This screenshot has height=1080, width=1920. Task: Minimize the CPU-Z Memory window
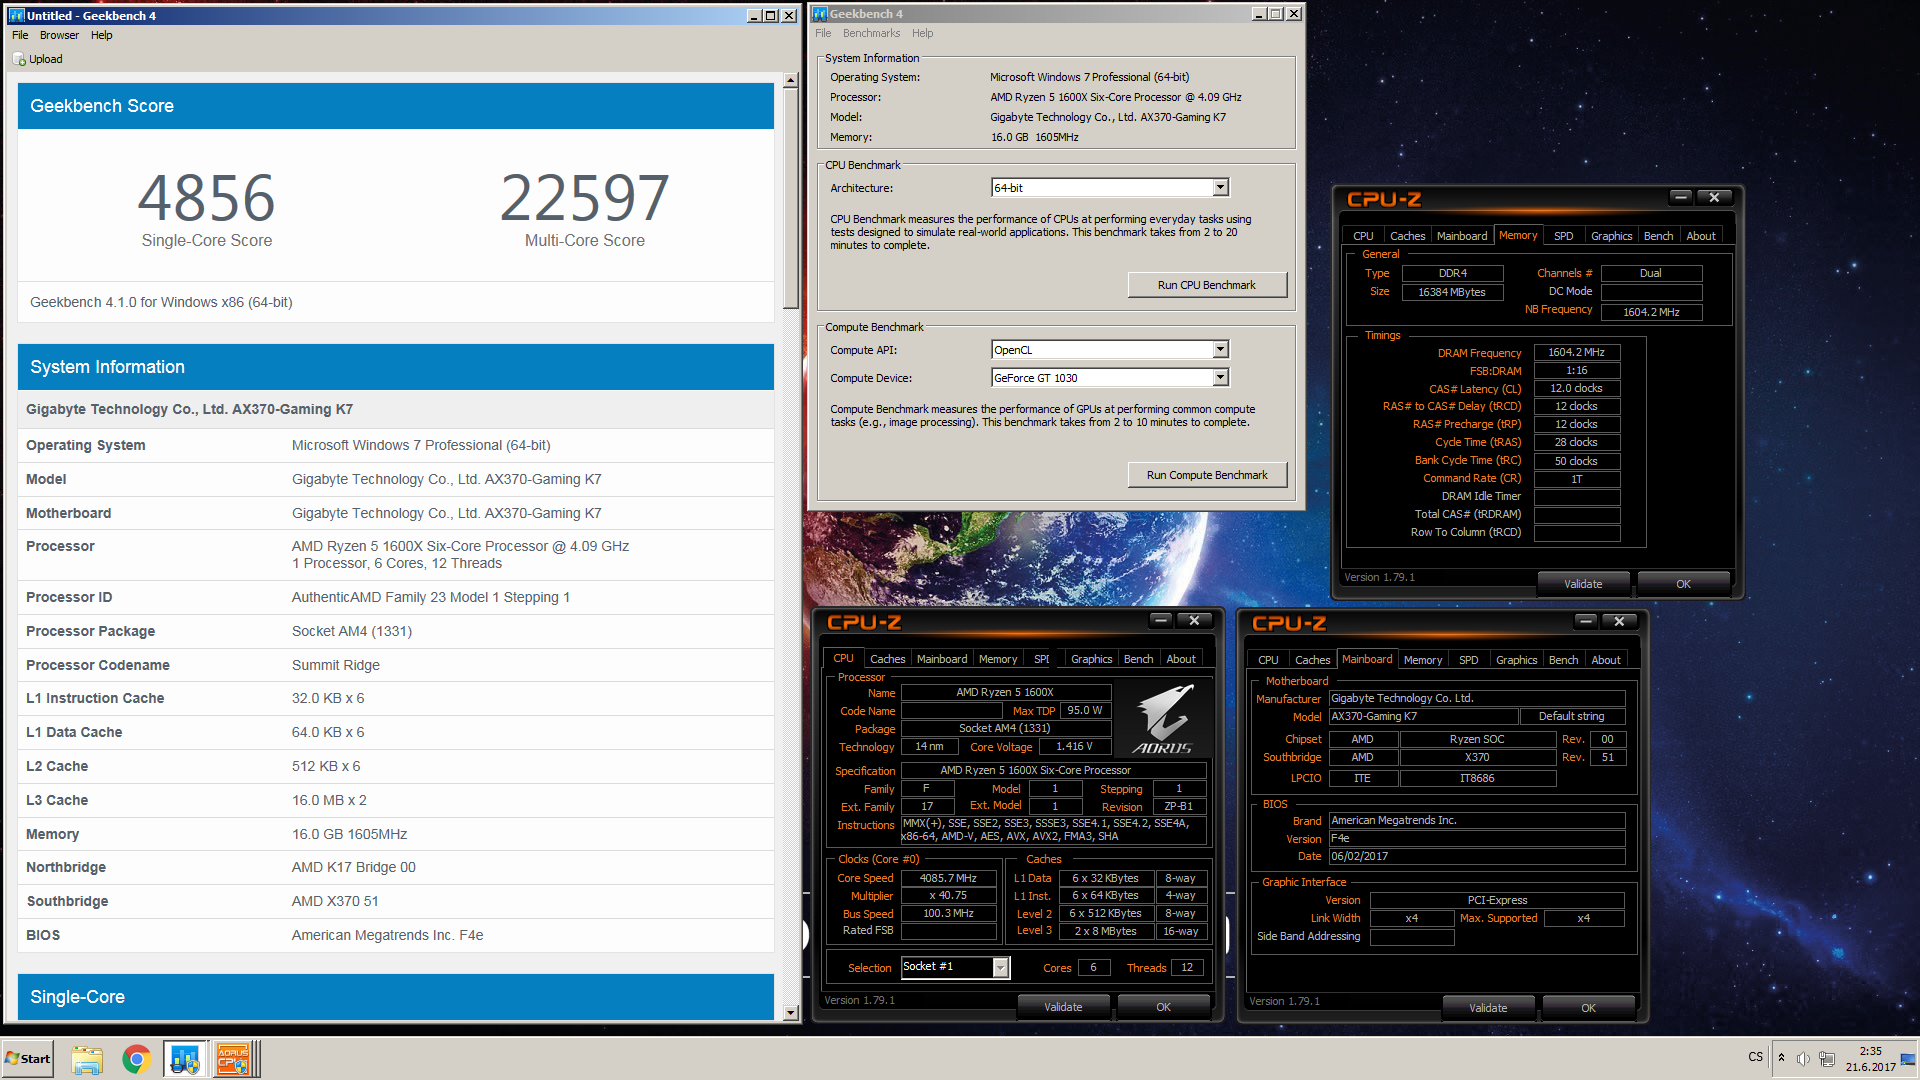point(1681,197)
